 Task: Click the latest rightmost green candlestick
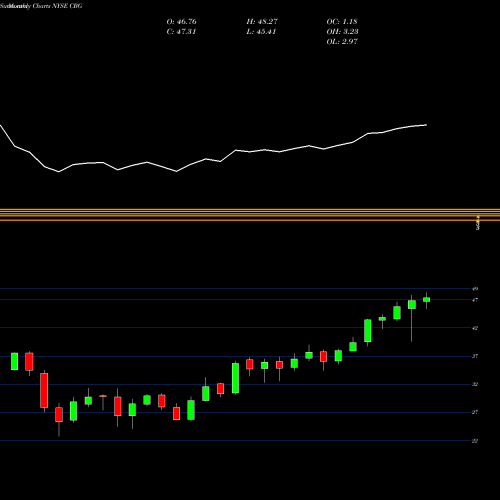[427, 300]
